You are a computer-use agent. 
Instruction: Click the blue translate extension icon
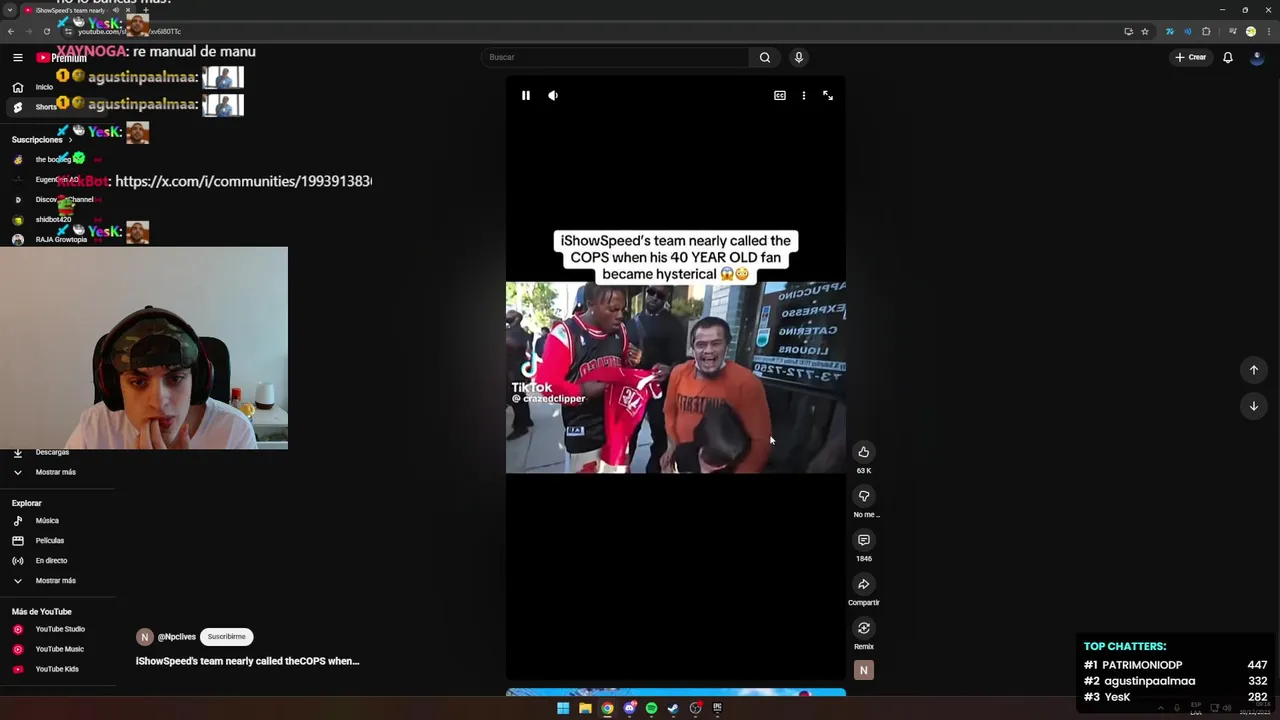1169,31
